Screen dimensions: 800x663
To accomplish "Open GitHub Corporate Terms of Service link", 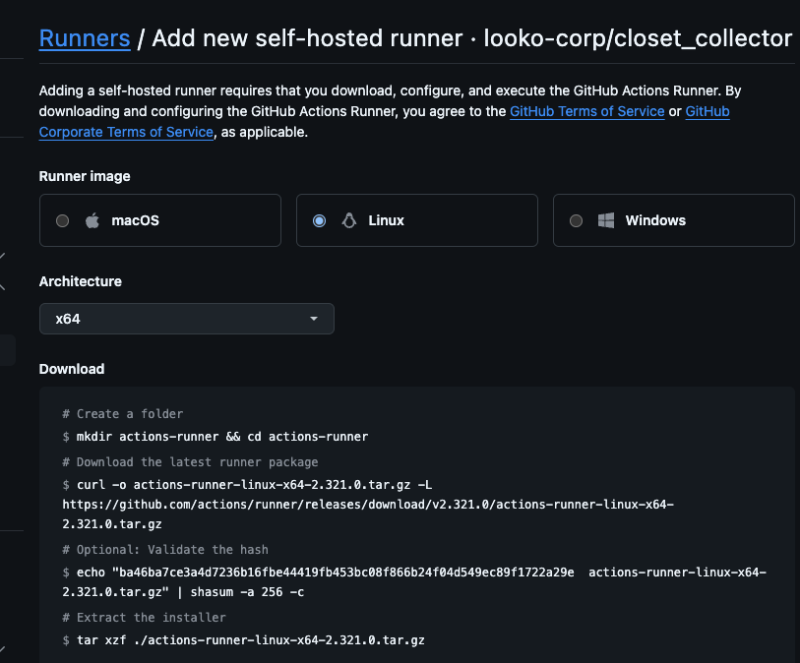I will point(126,132).
